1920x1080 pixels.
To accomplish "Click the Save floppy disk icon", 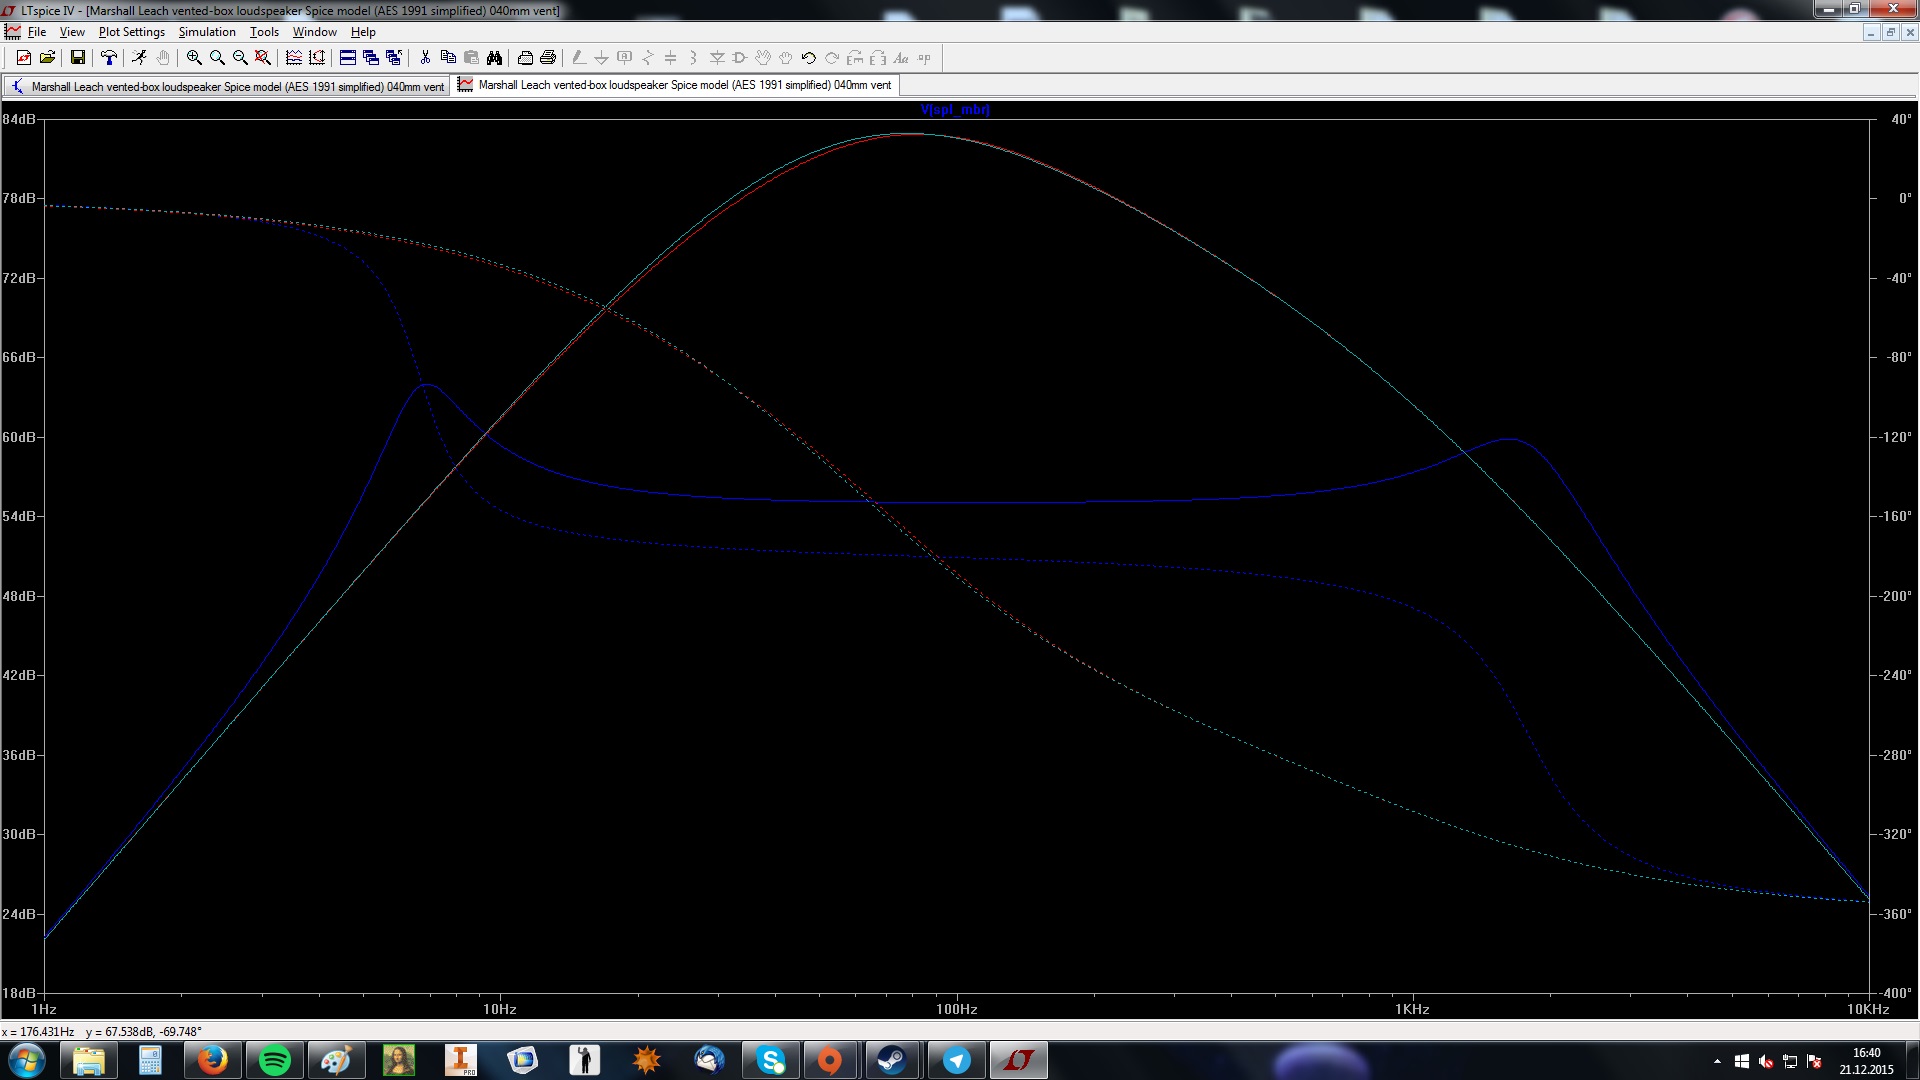I will coord(77,58).
